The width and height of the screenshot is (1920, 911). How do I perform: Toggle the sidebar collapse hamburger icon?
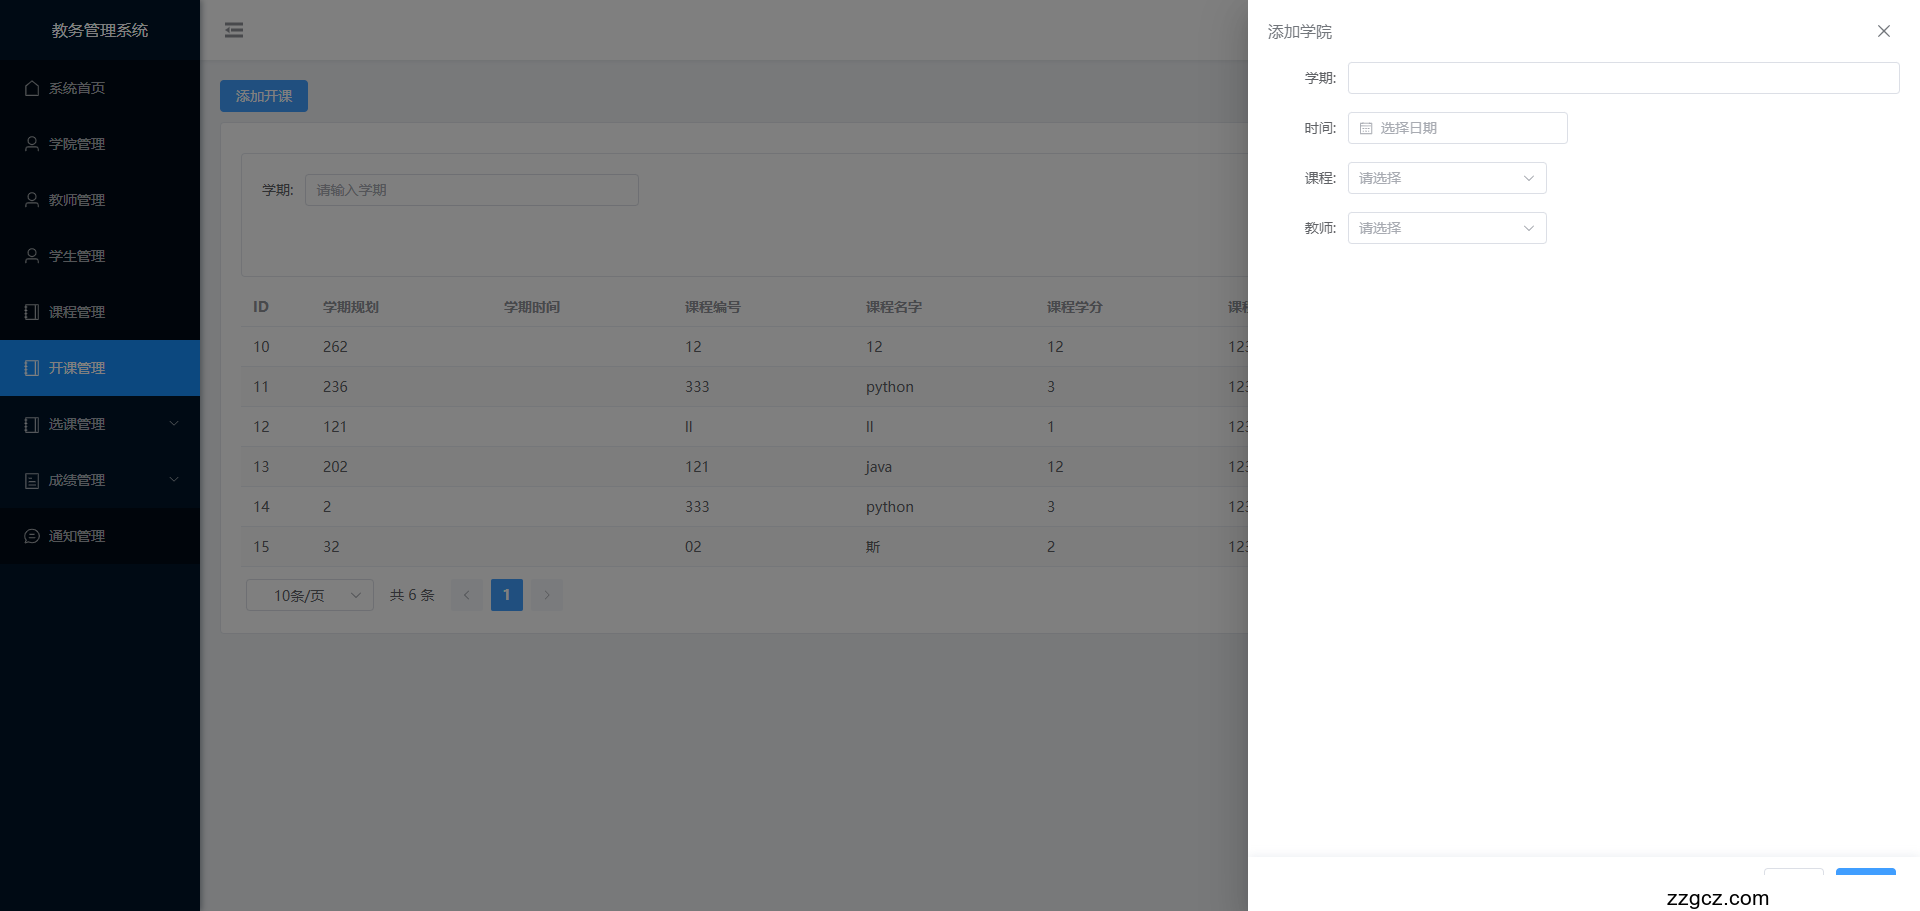tap(234, 30)
